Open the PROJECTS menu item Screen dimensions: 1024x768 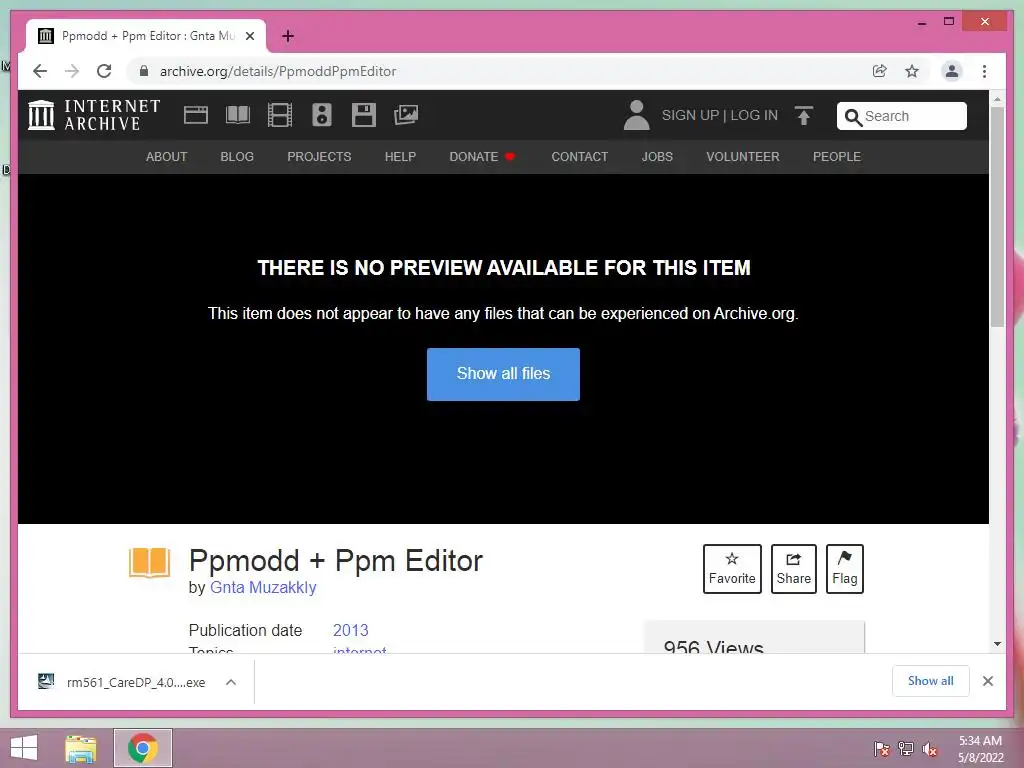click(319, 157)
